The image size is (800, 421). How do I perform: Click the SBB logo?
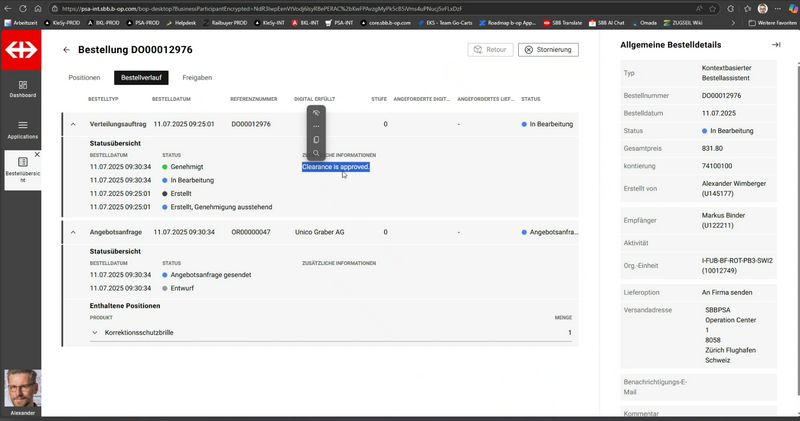pyautogui.click(x=22, y=49)
